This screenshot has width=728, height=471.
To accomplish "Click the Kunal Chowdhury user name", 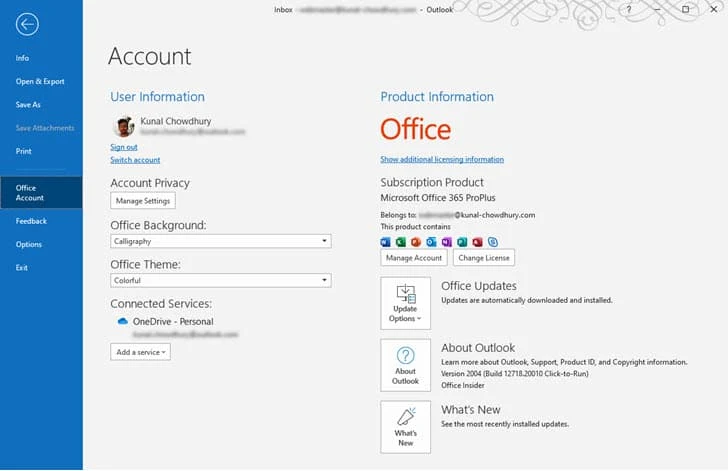I will [176, 121].
